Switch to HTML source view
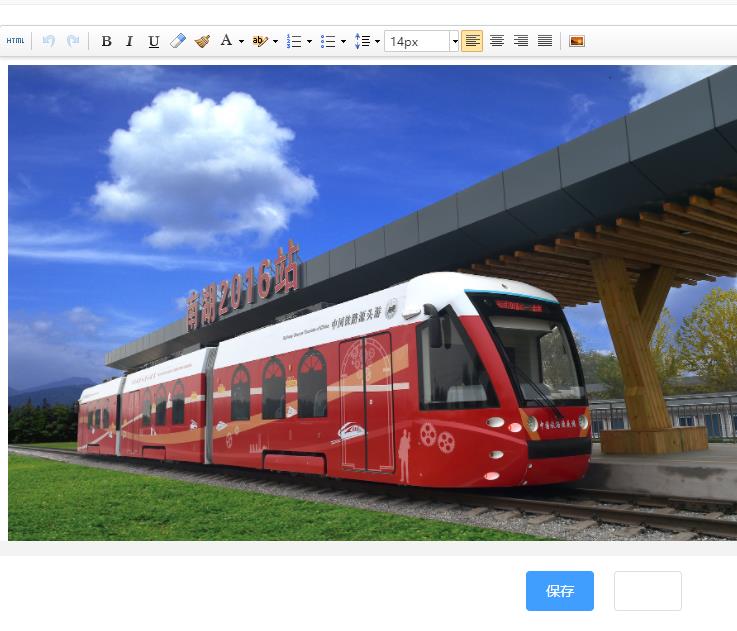The image size is (737, 631). tap(15, 41)
